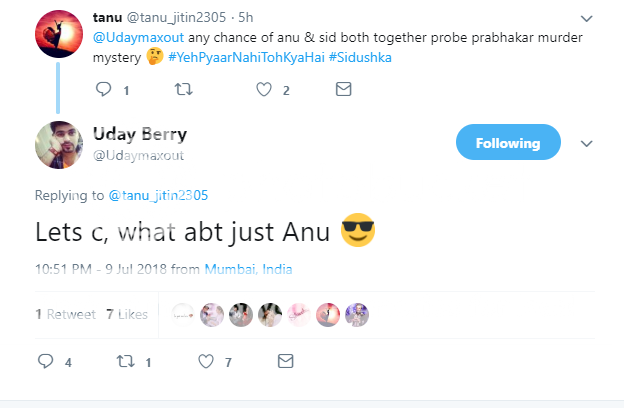Open Uday Berry's profile picture
Screen dimensions: 624x408
(59, 144)
